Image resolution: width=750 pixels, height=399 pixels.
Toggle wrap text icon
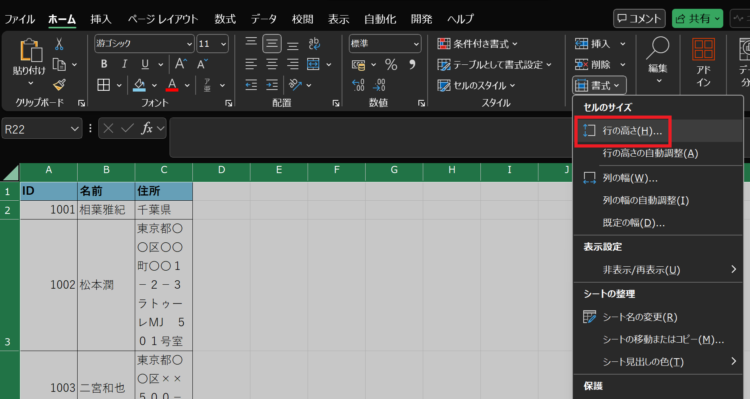pos(314,44)
